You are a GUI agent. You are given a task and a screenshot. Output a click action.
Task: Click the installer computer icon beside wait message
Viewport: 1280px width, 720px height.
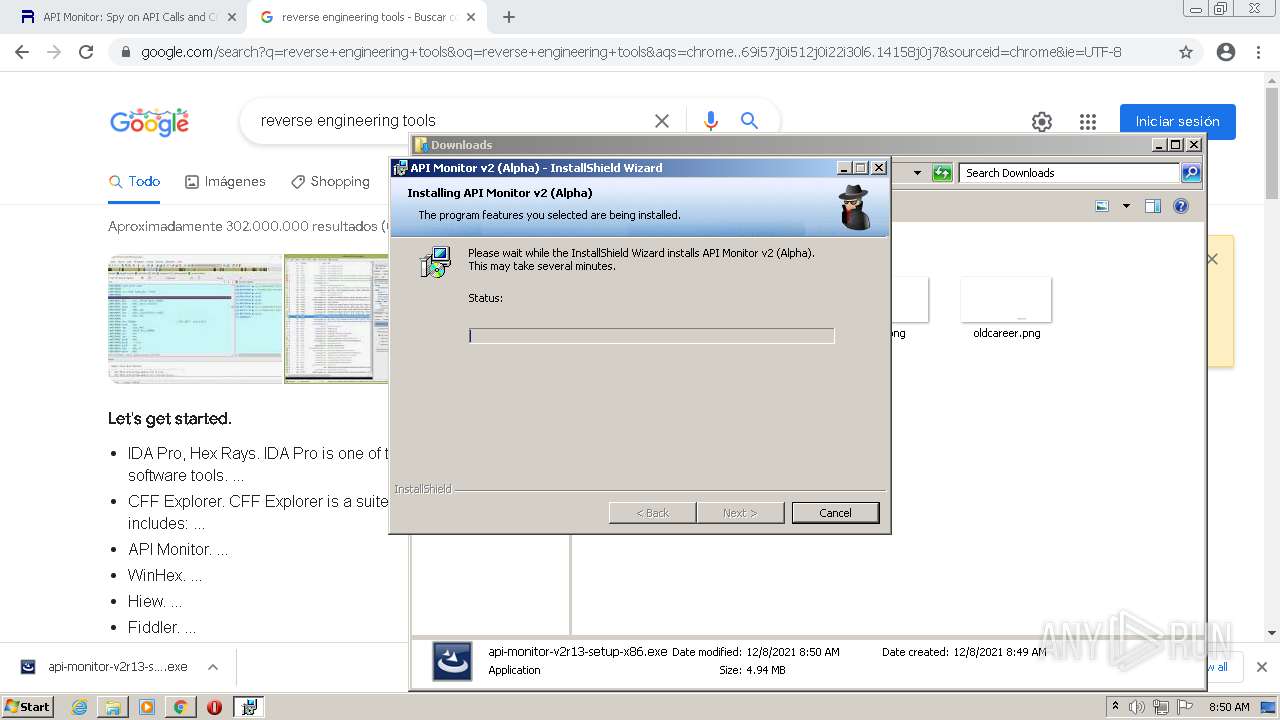(436, 262)
